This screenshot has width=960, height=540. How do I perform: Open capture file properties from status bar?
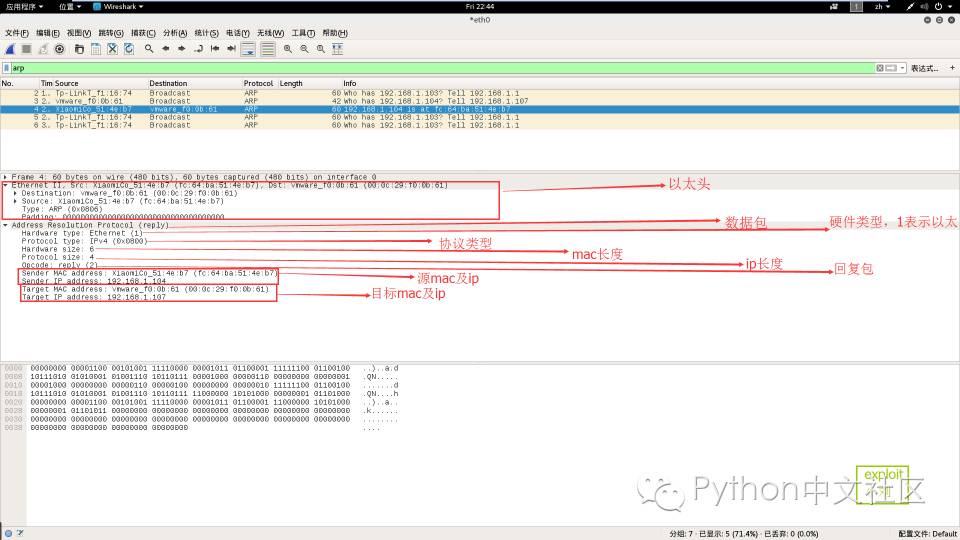coord(20,533)
